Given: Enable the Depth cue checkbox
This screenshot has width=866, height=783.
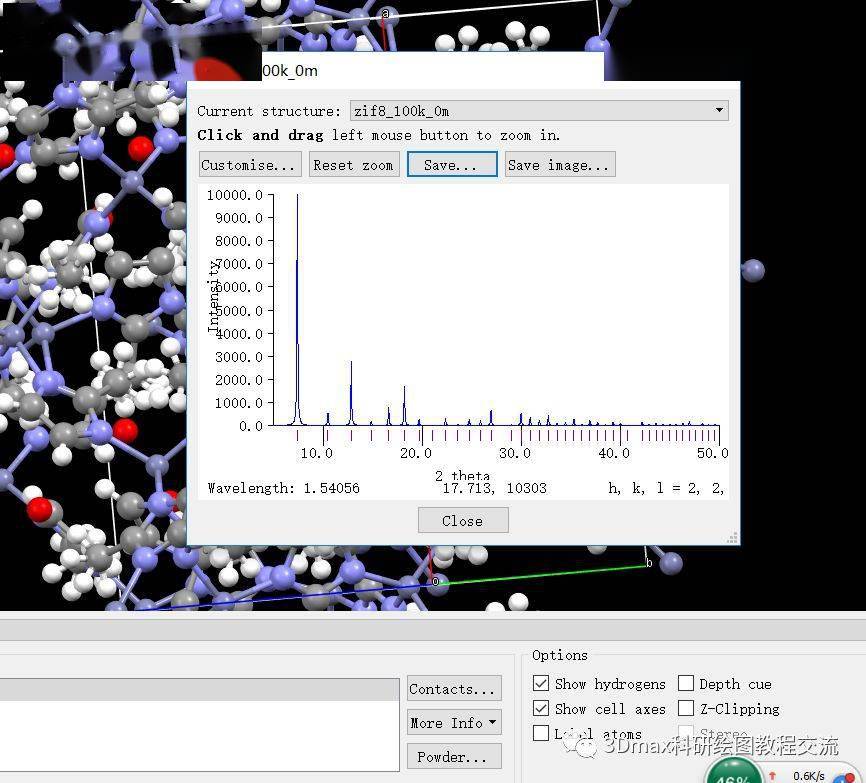Looking at the screenshot, I should coord(686,684).
